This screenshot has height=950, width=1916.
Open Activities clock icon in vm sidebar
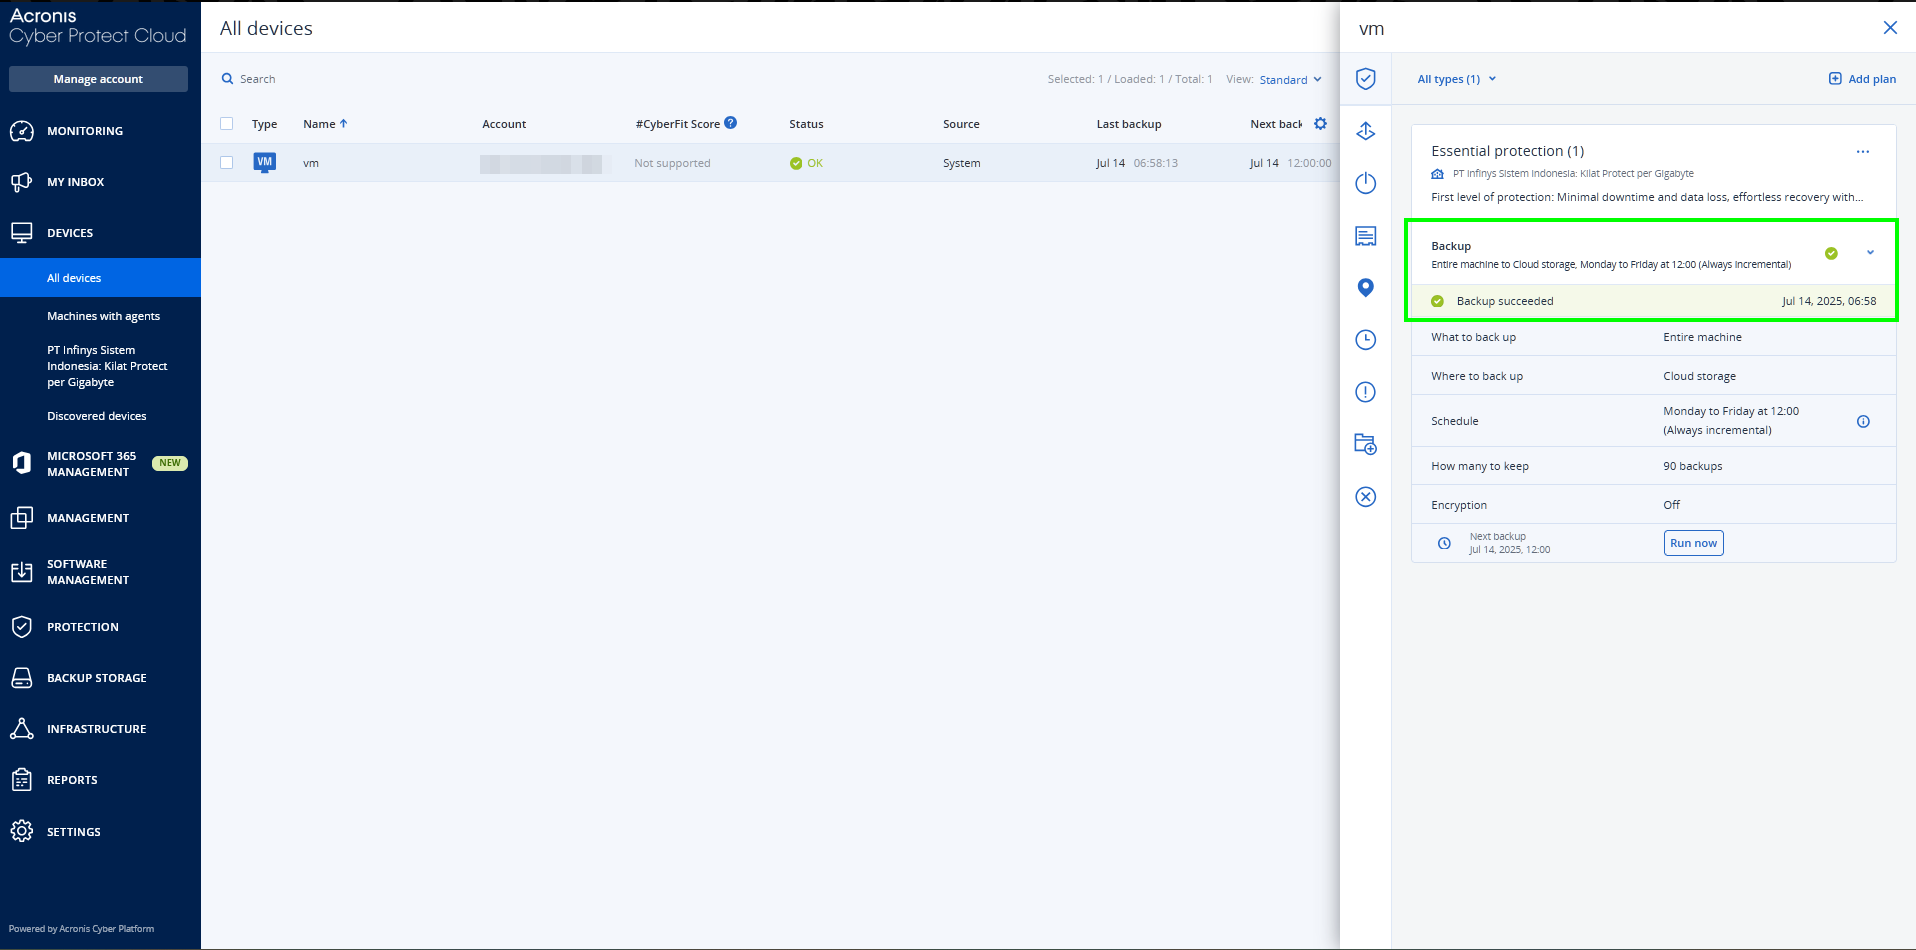(x=1365, y=340)
